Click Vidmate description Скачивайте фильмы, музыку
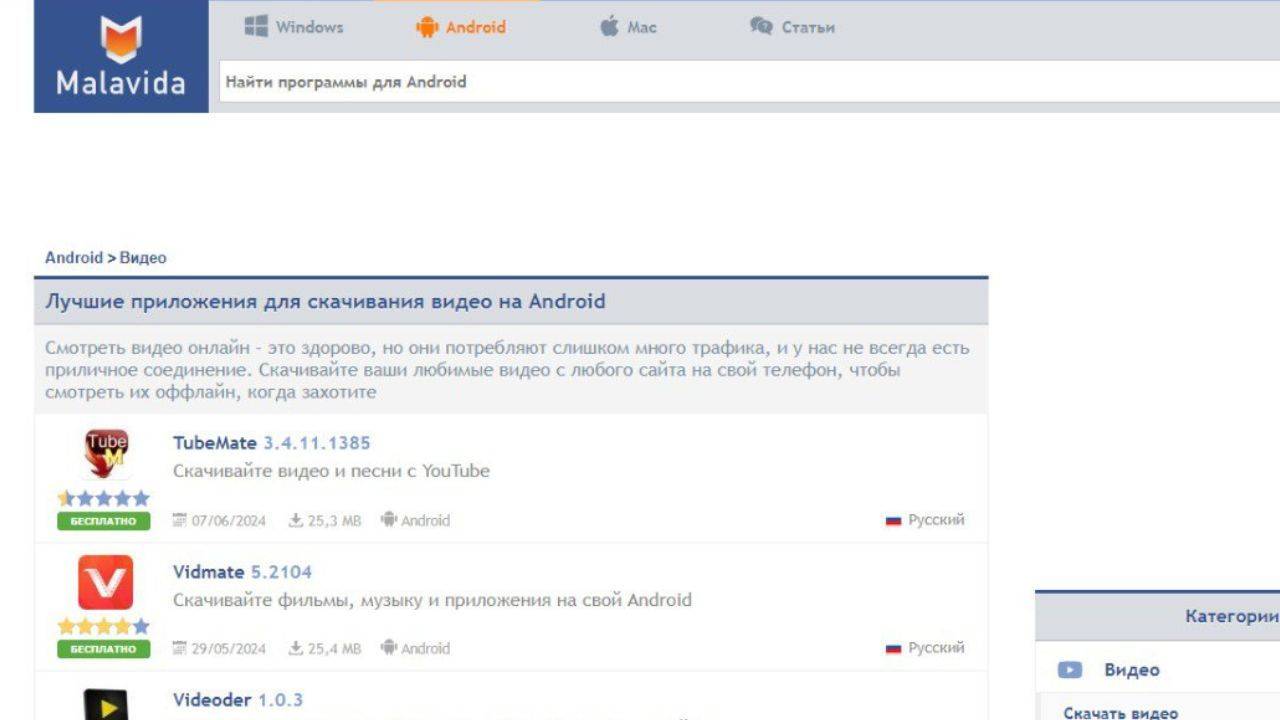Screen dimensions: 1280x720 (x=432, y=600)
